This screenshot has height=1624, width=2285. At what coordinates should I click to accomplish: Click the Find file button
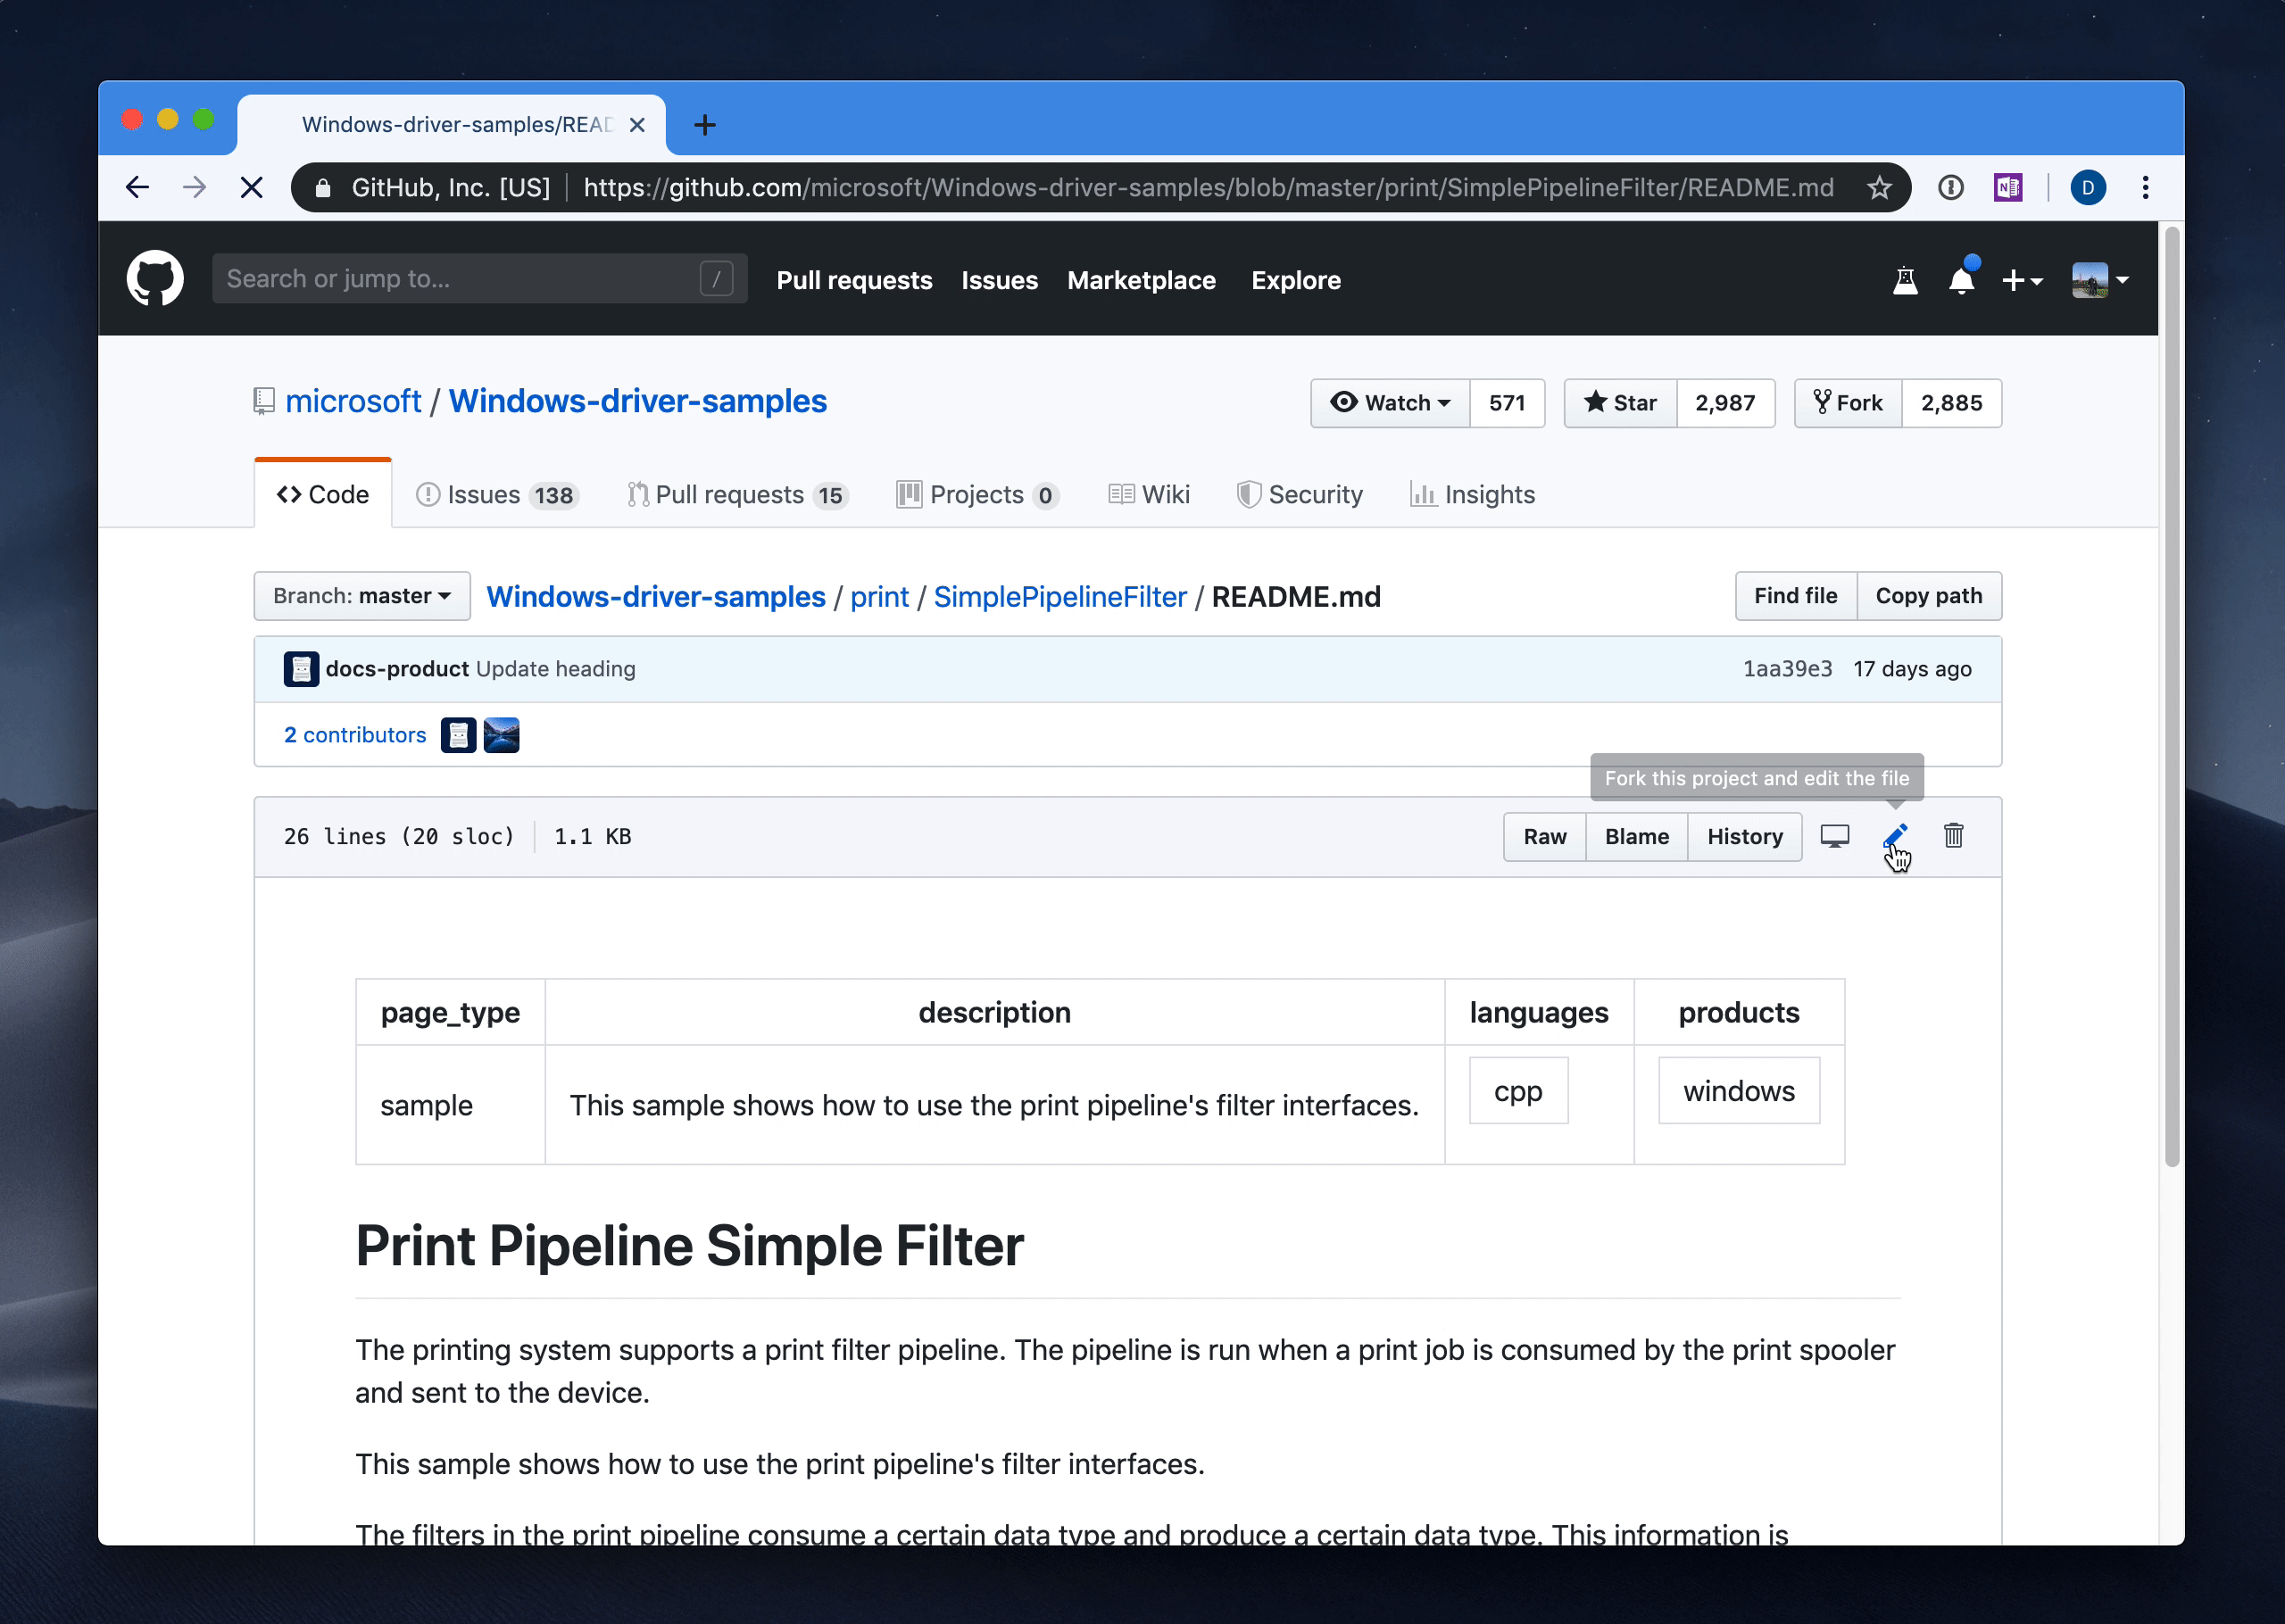pyautogui.click(x=1796, y=596)
